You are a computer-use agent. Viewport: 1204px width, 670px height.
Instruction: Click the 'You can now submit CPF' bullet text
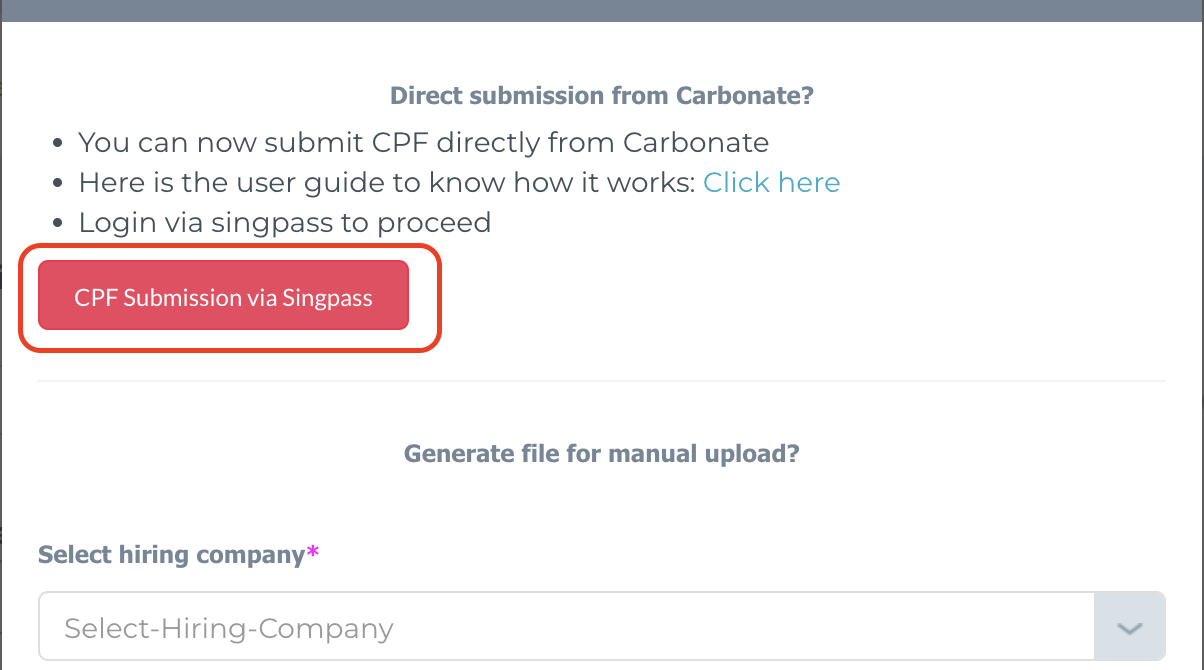(x=423, y=142)
